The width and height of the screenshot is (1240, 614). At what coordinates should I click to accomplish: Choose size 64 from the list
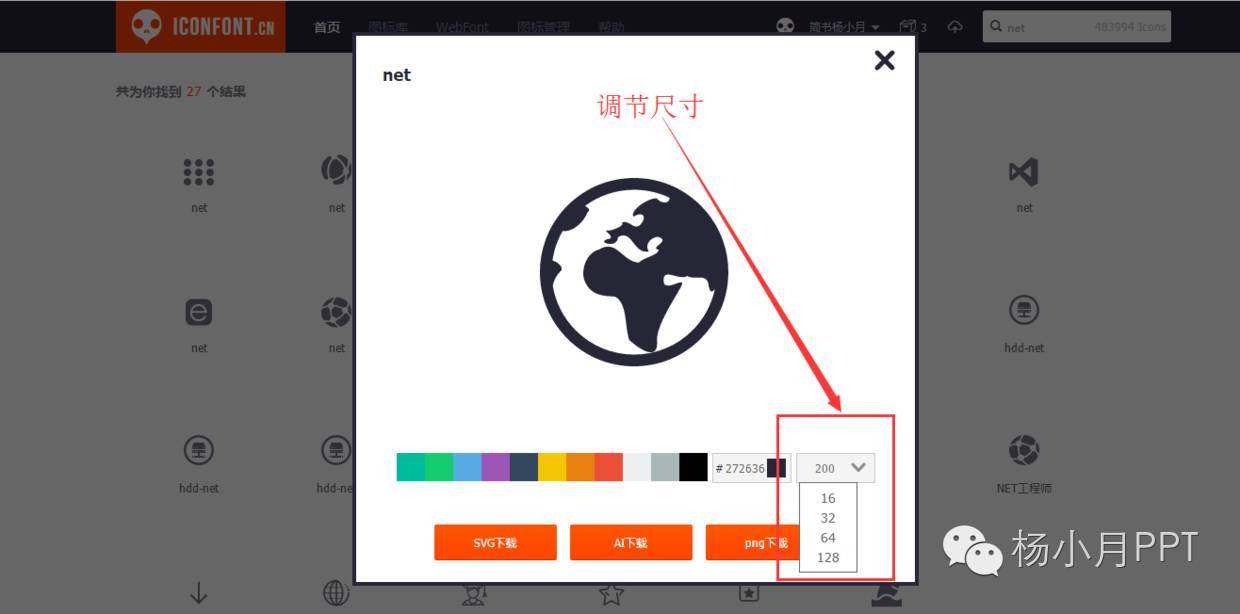[x=828, y=538]
